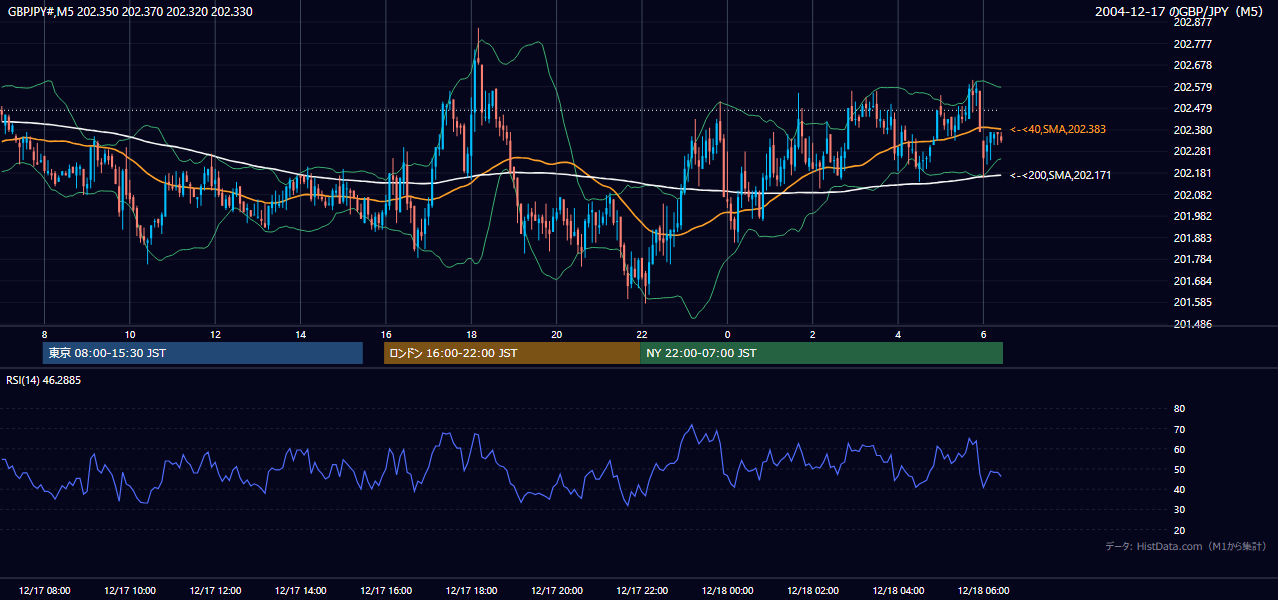Image resolution: width=1278 pixels, height=600 pixels.
Task: Click the 12/18 06:00 time label
Action: coord(984,590)
